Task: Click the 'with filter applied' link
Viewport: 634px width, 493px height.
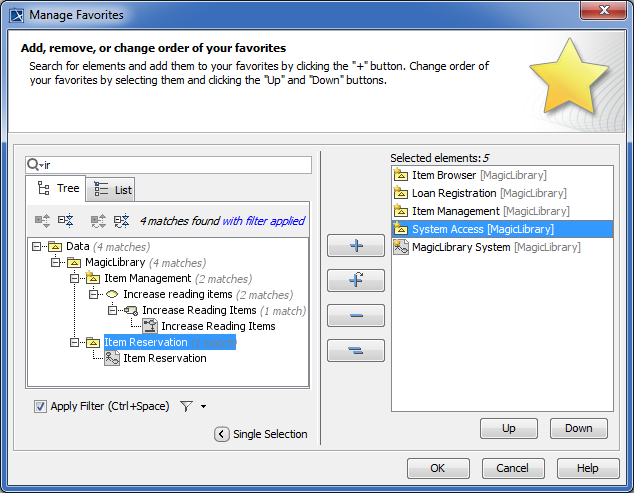Action: tap(264, 221)
